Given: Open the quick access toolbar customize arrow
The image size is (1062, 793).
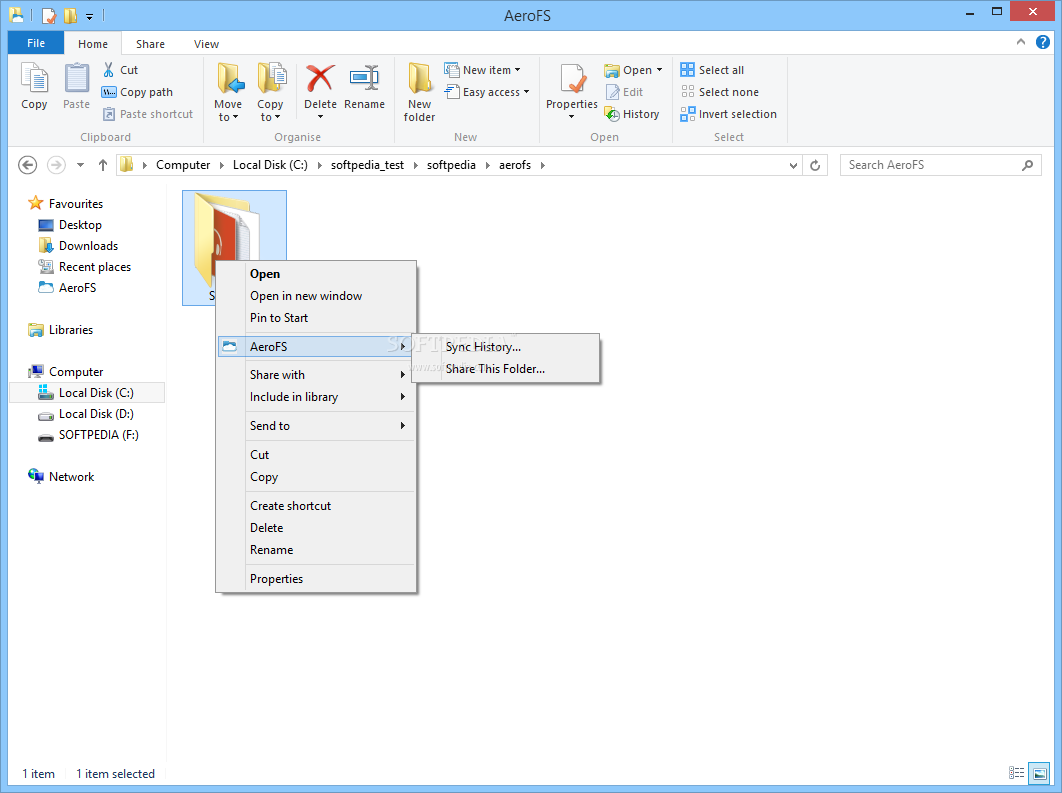Looking at the screenshot, I should [89, 16].
